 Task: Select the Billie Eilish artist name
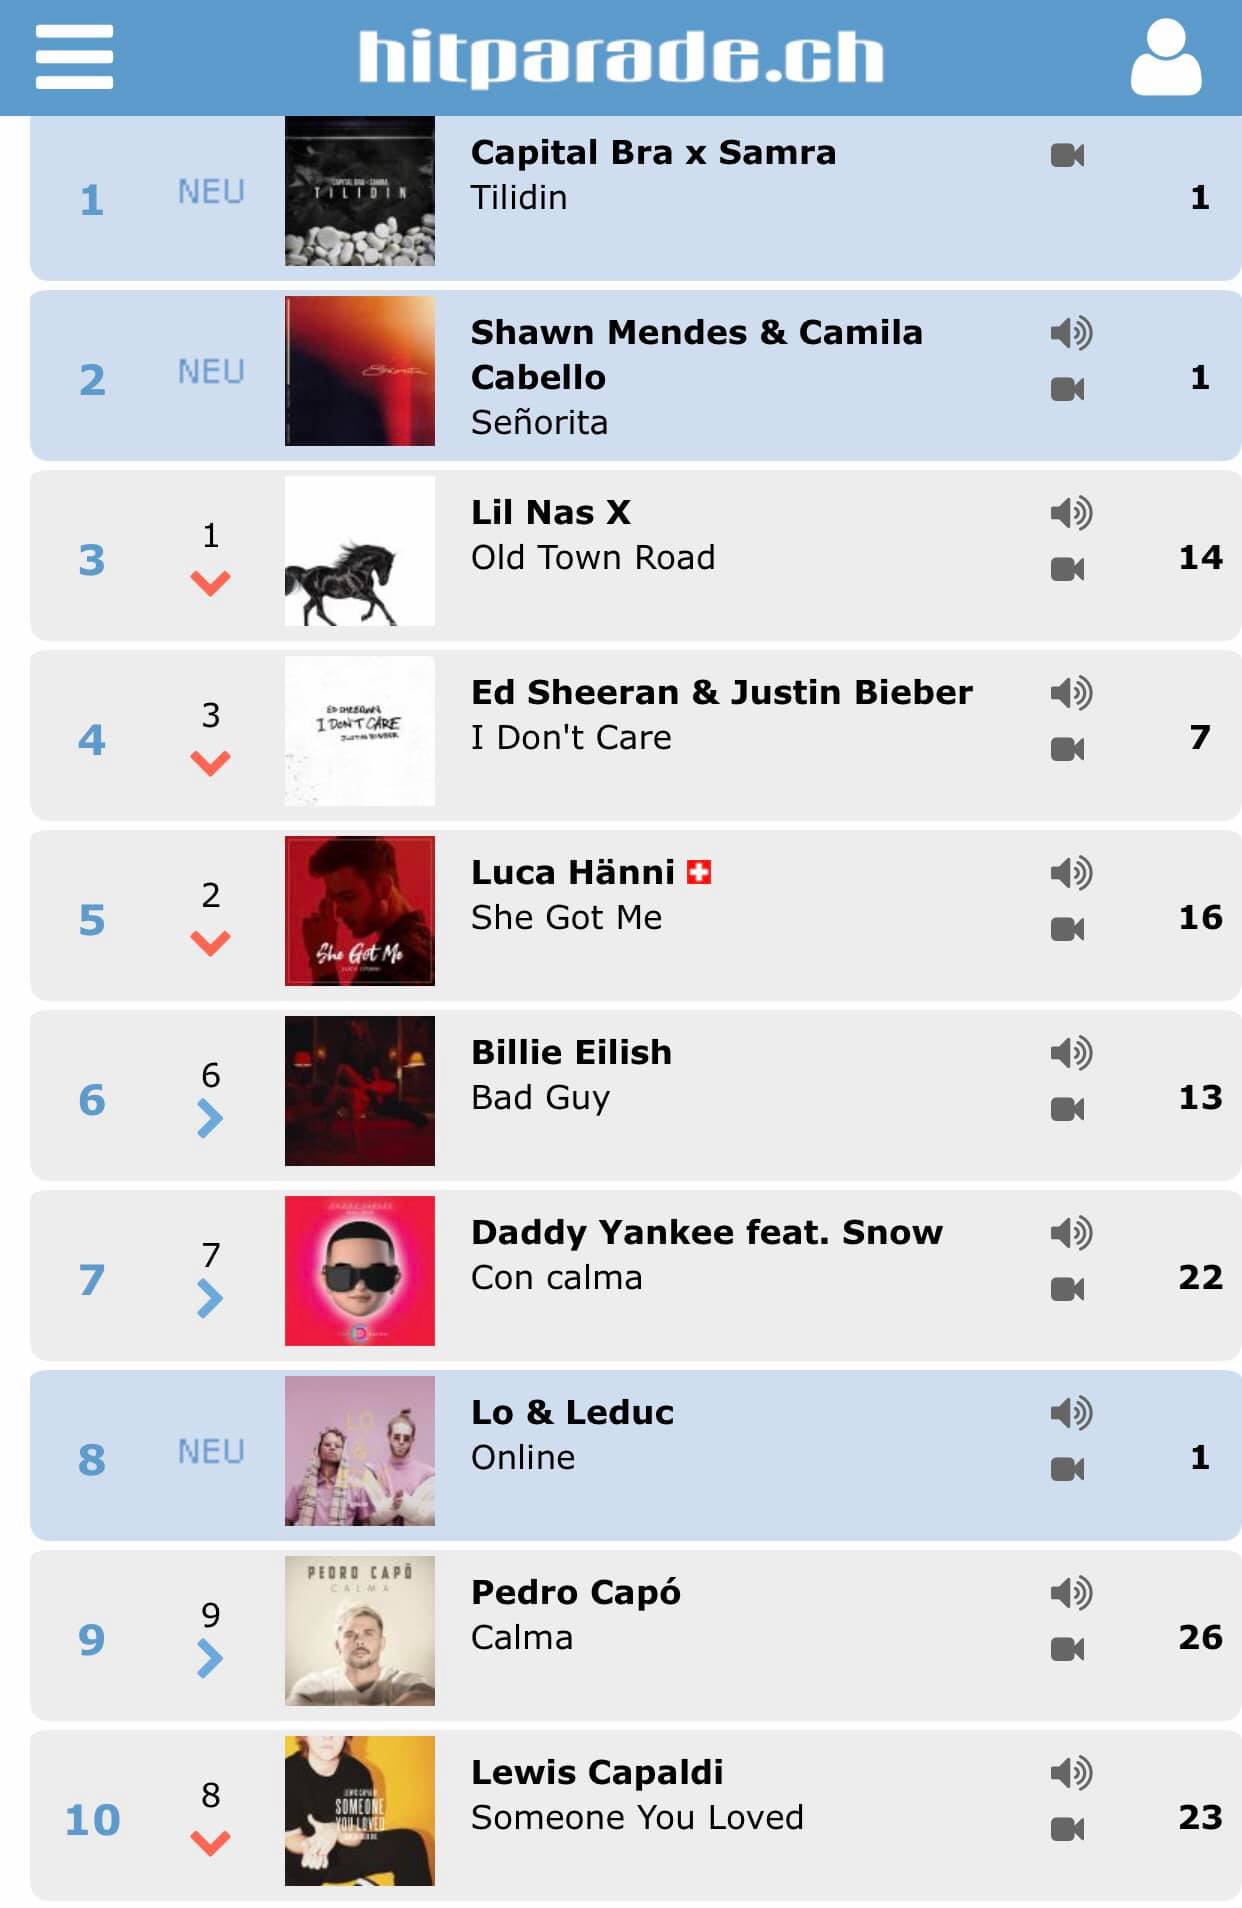[571, 1052]
